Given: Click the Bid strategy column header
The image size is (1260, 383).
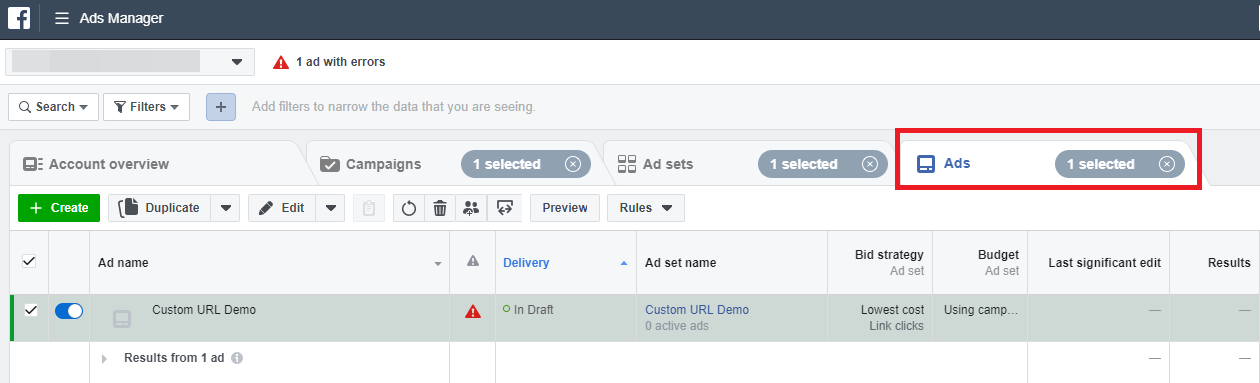Looking at the screenshot, I should 890,255.
